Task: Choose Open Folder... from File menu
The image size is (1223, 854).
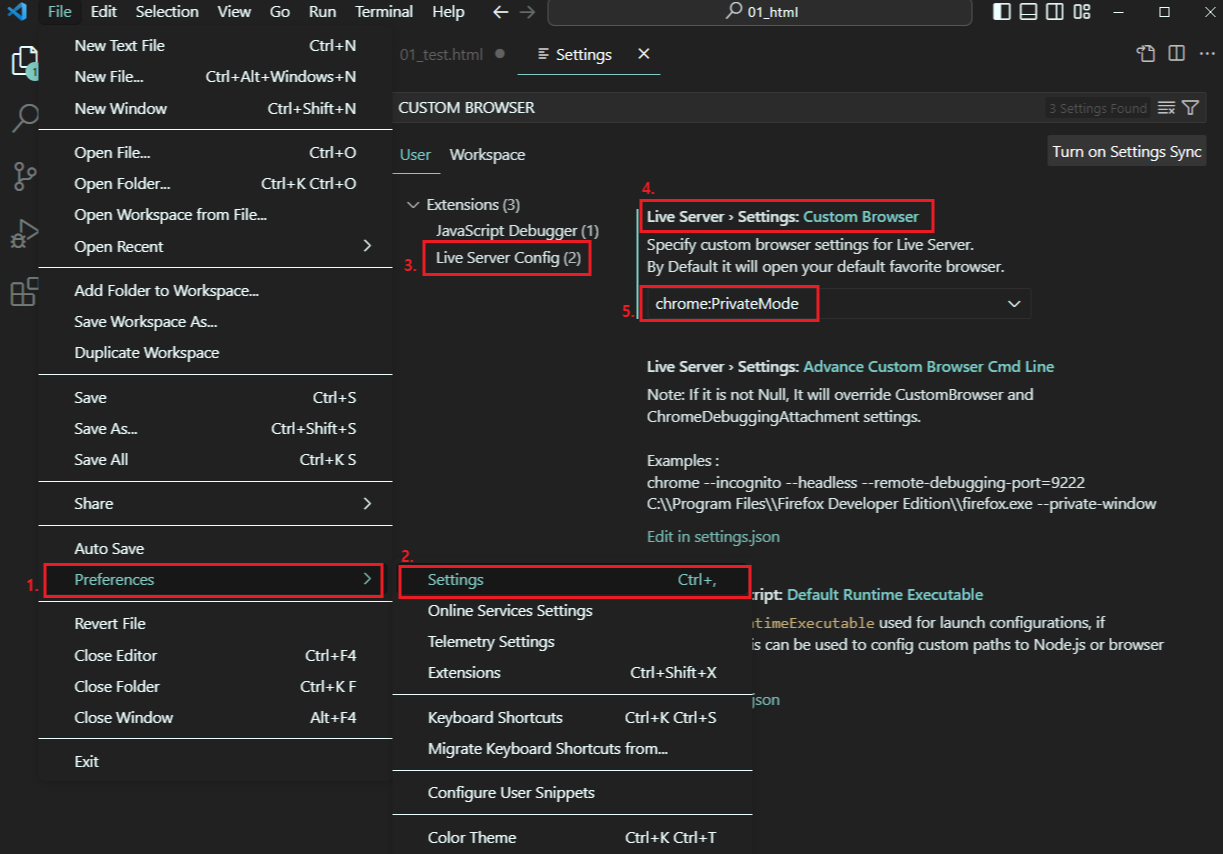Action: coord(214,184)
